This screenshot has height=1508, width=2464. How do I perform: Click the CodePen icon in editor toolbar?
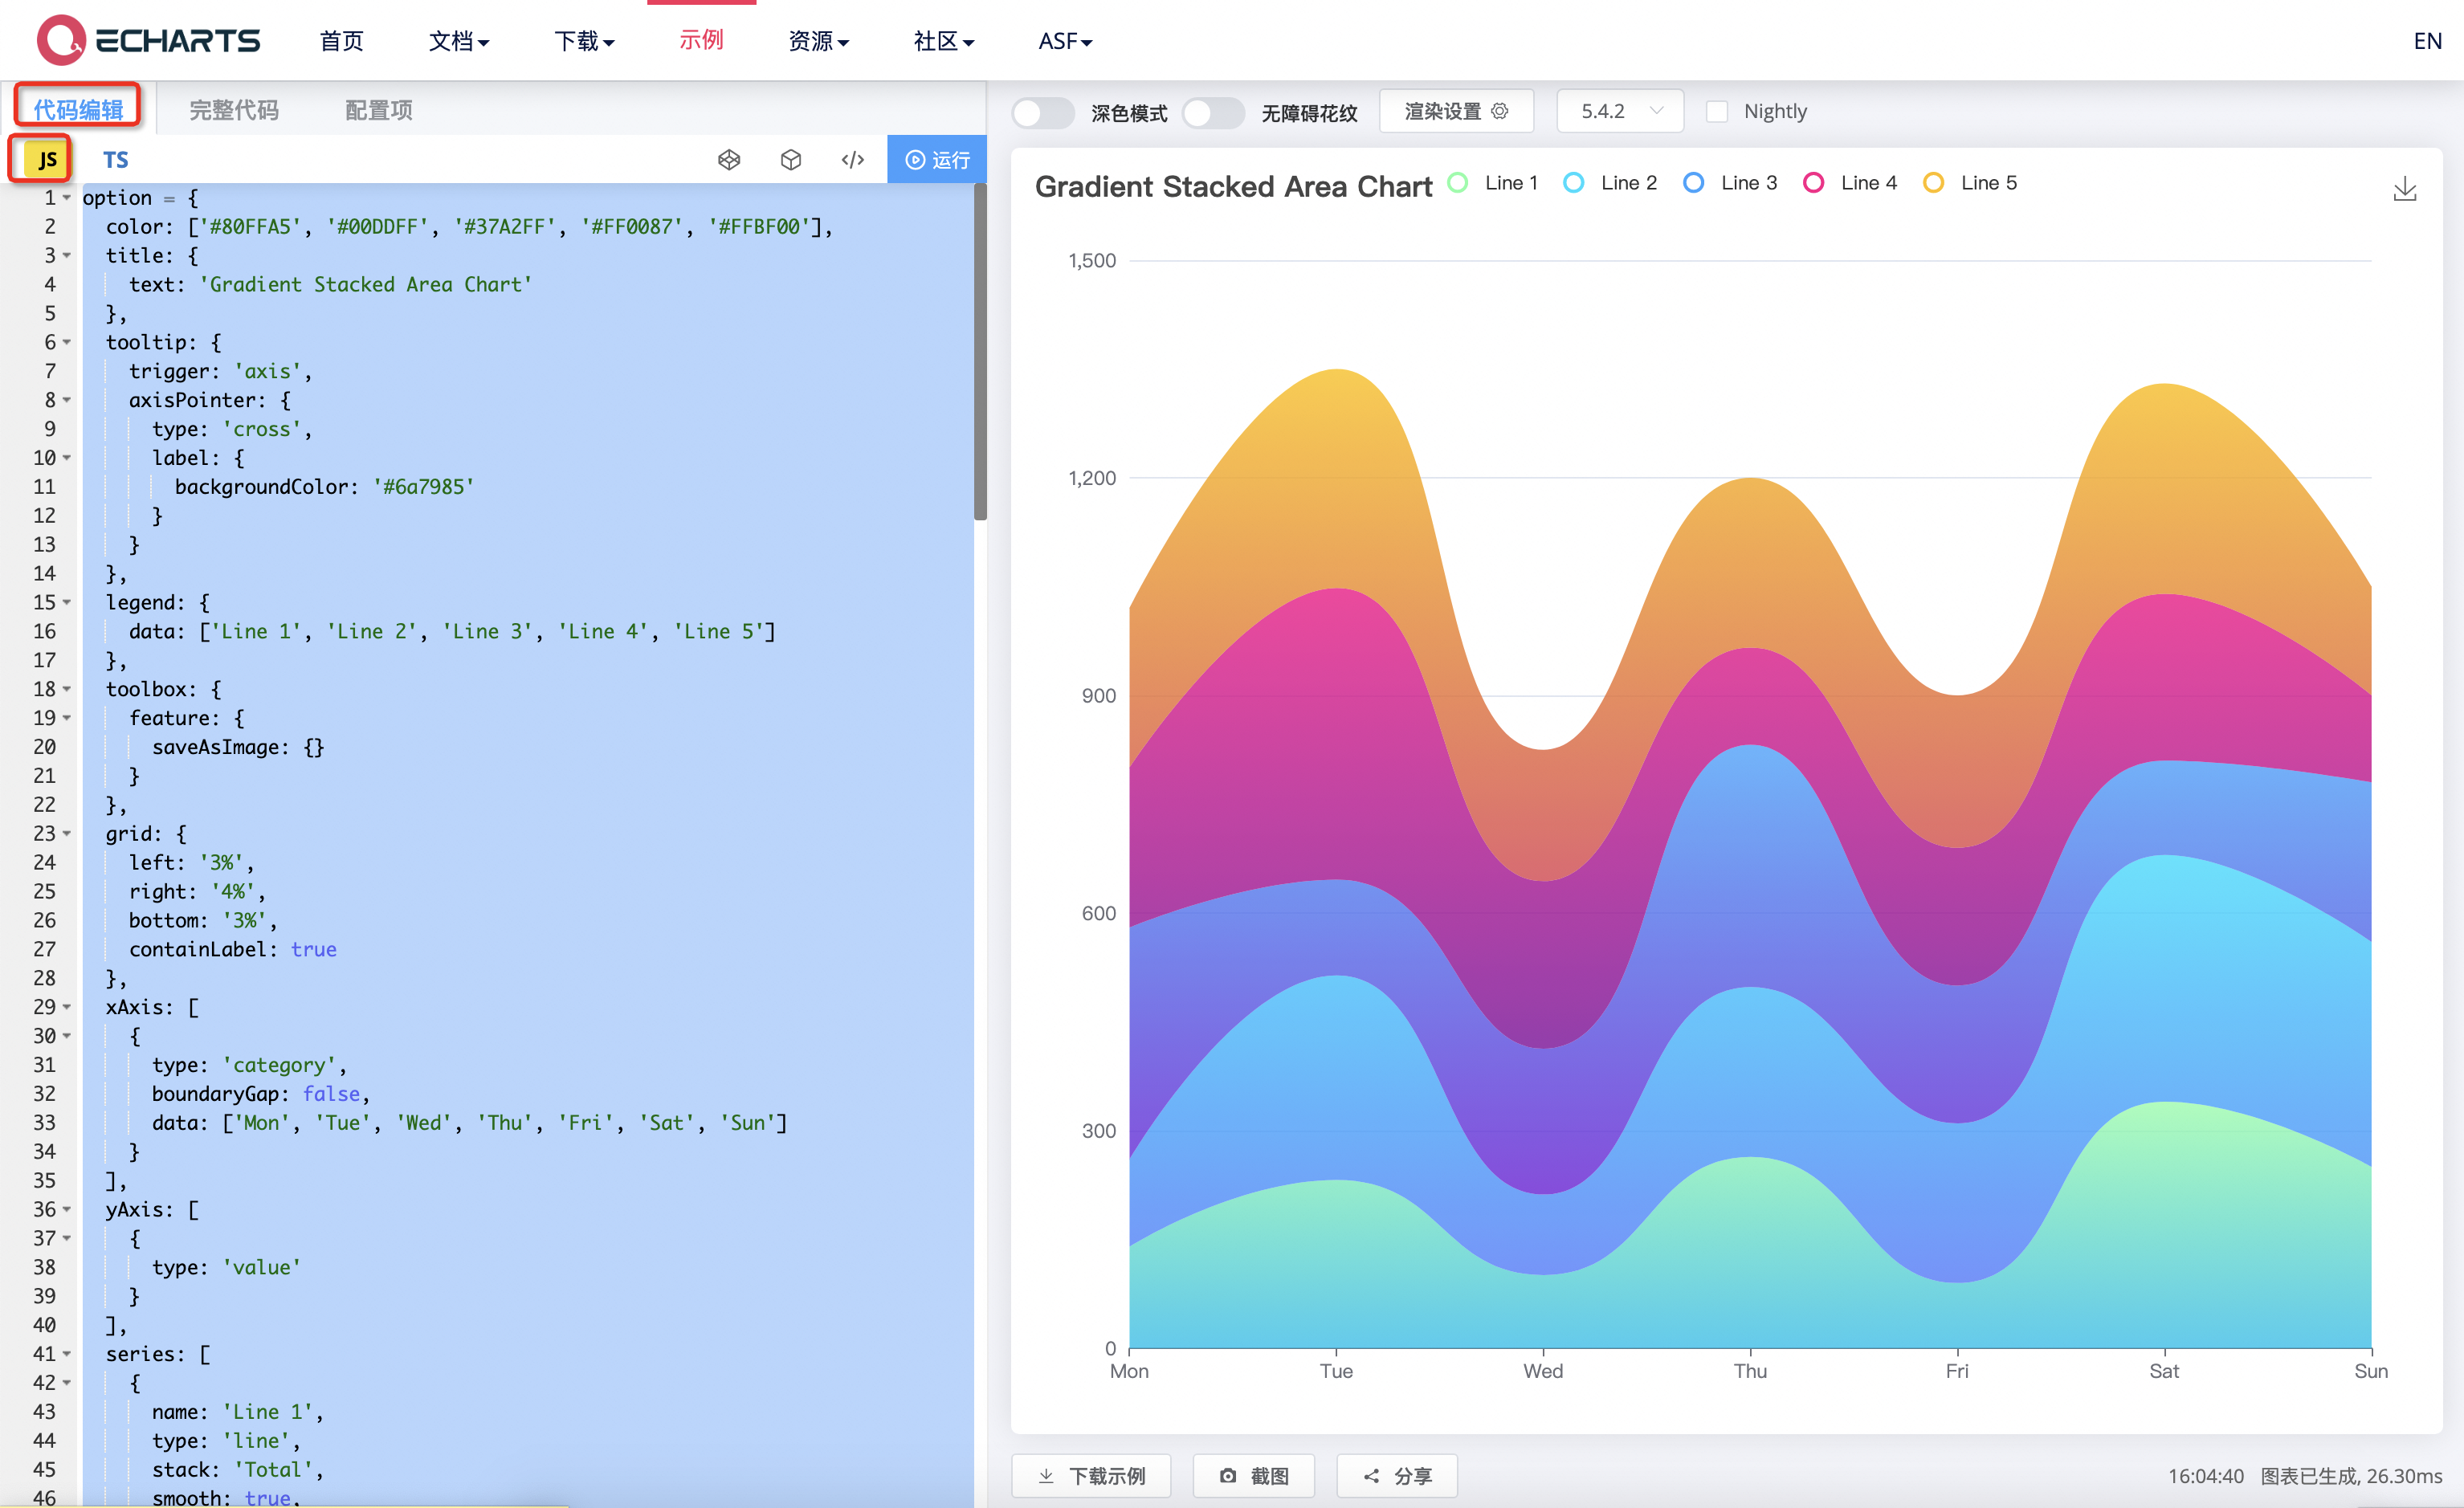[x=729, y=160]
